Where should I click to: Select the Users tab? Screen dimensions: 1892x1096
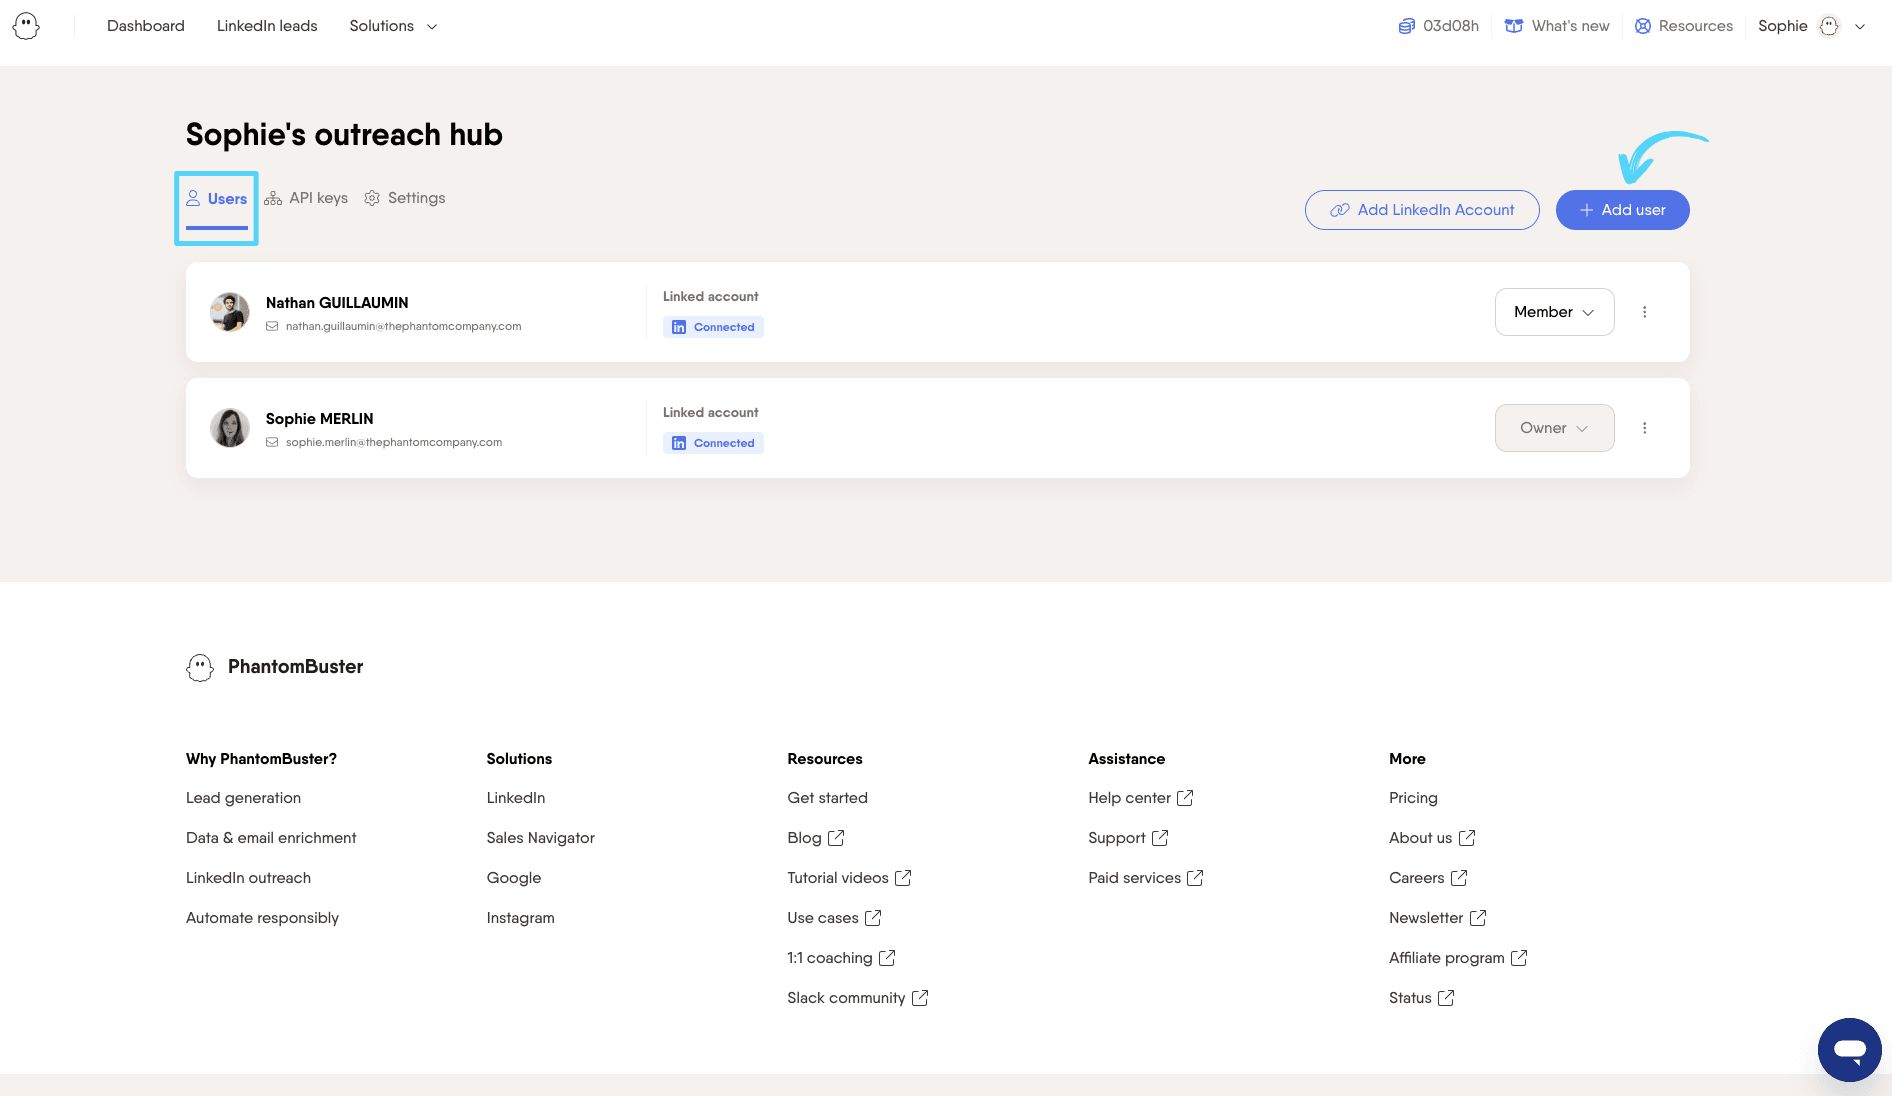pyautogui.click(x=217, y=199)
